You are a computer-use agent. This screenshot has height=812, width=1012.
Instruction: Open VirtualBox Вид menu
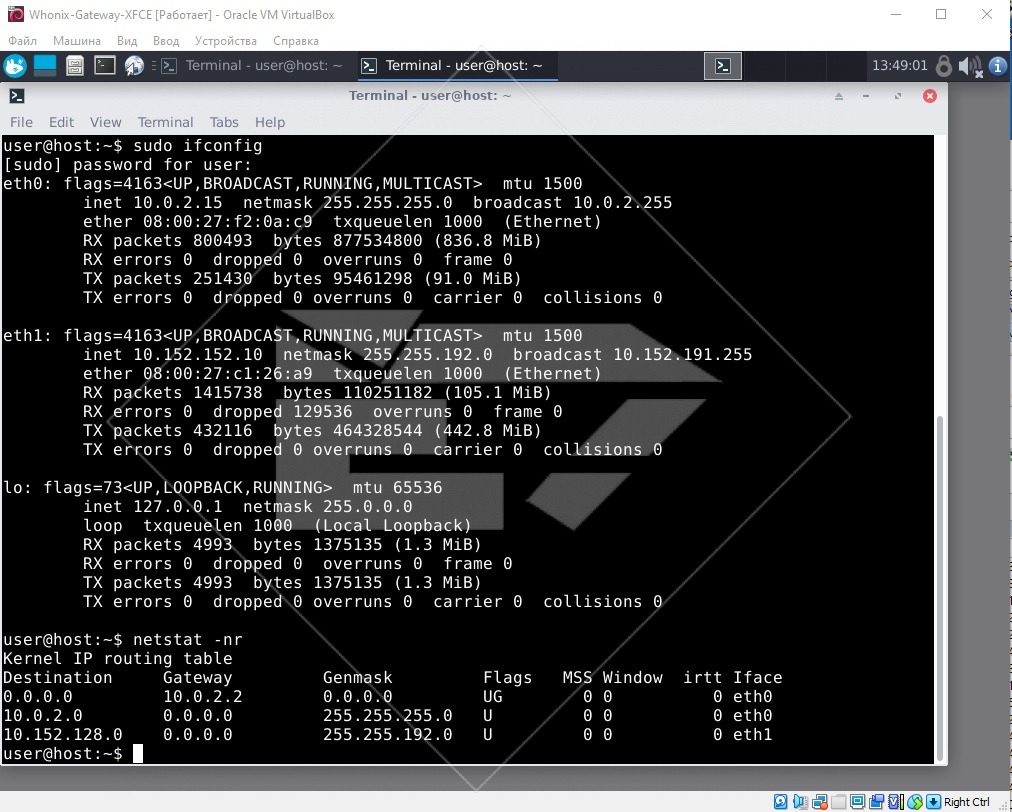127,41
